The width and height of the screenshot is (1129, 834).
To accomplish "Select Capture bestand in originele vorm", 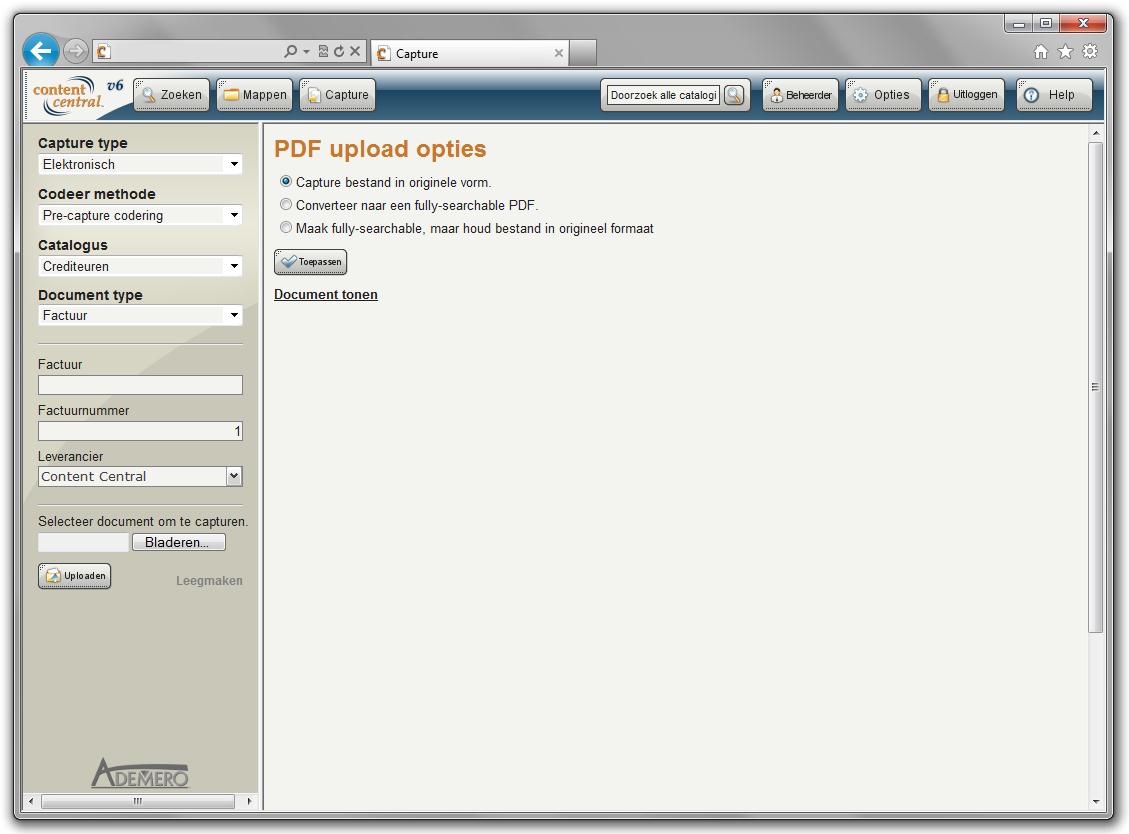I will (286, 182).
